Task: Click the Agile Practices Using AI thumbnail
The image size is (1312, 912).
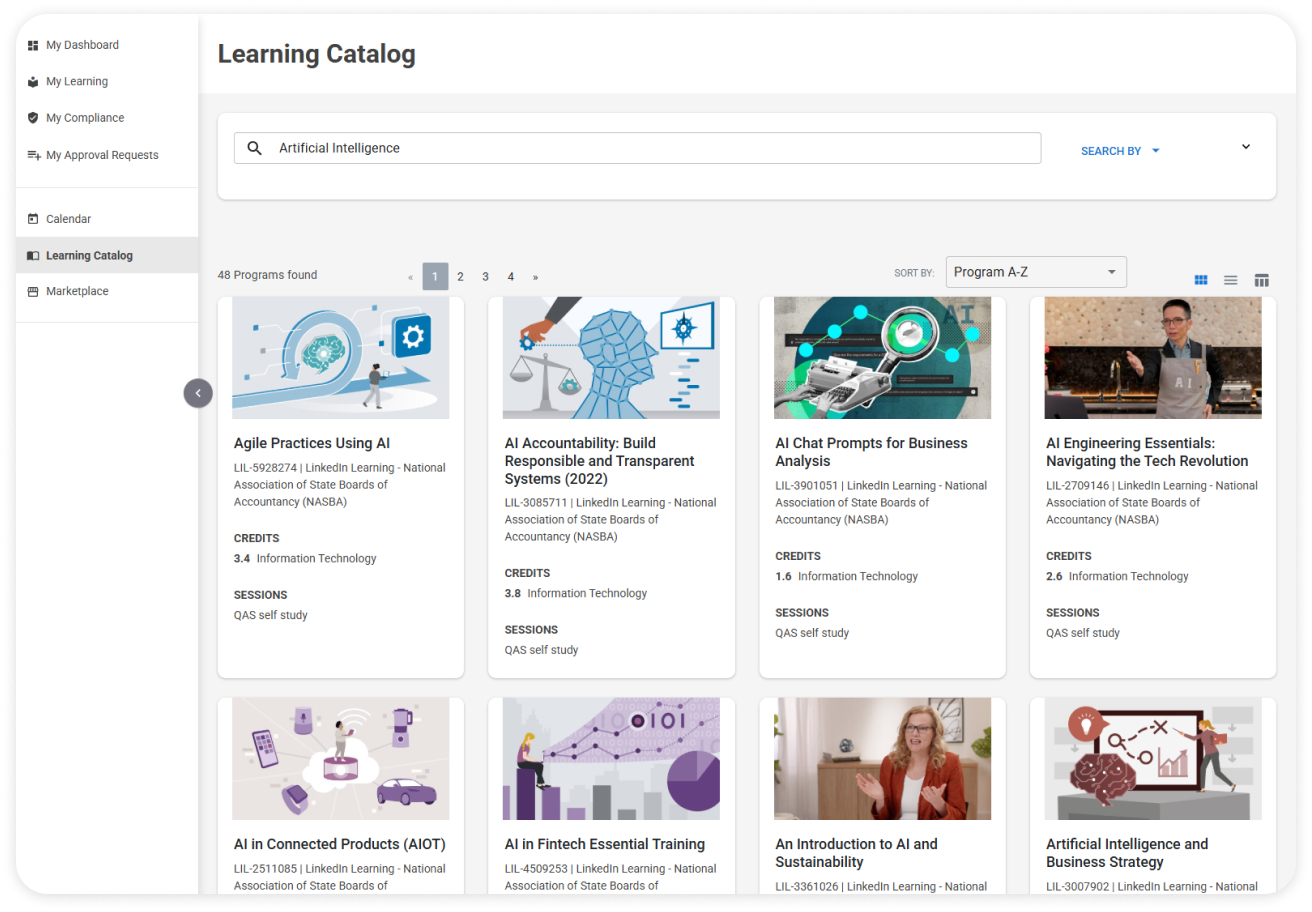Action: pos(341,357)
